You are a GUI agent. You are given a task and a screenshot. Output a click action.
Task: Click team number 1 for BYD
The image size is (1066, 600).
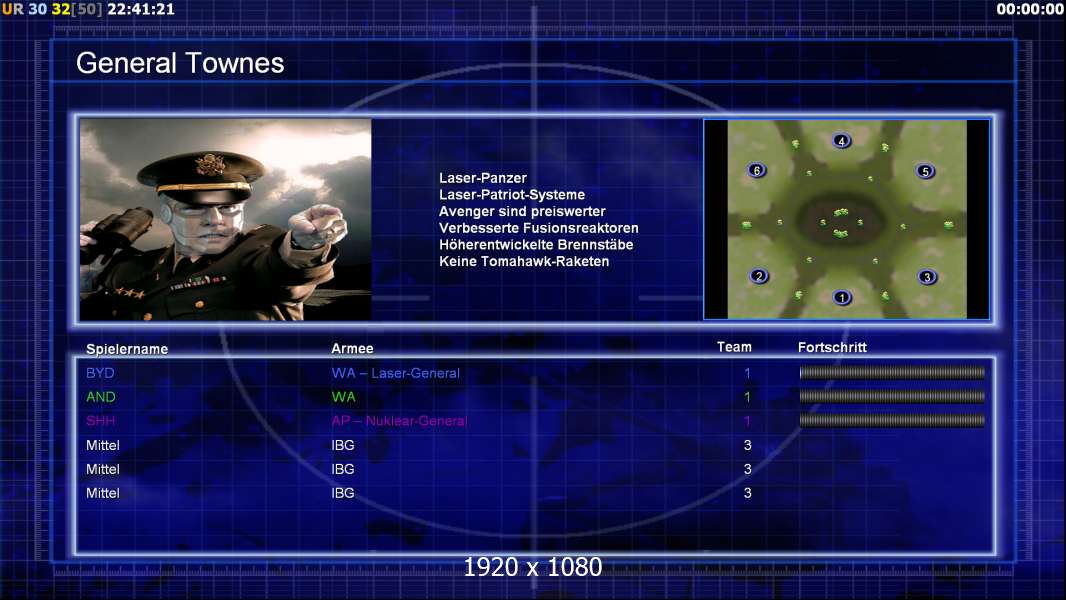coord(747,373)
